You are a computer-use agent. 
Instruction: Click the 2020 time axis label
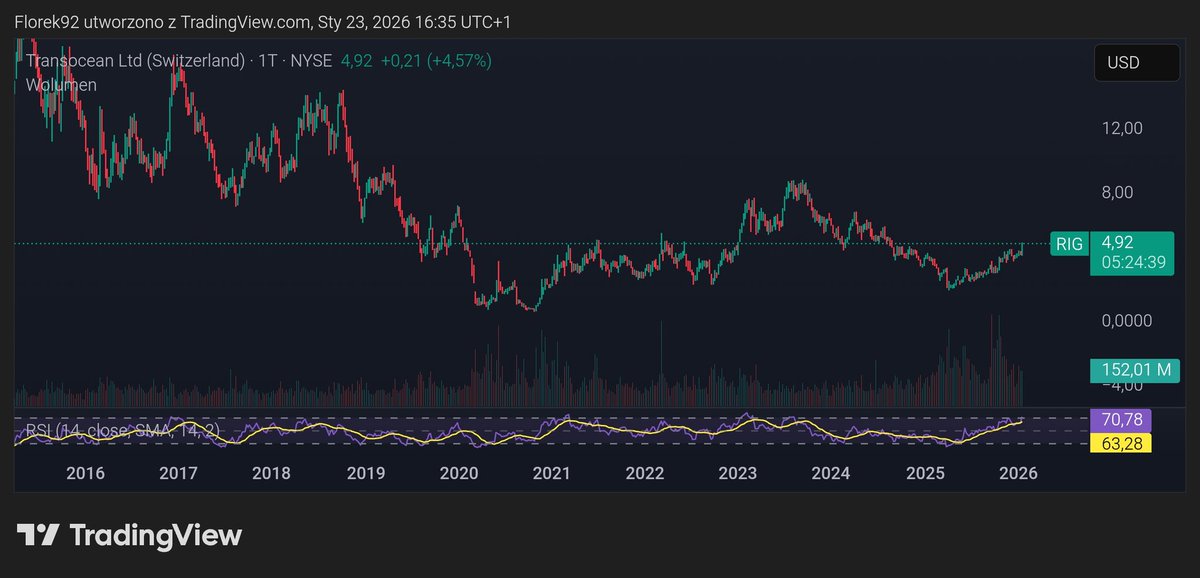[x=459, y=473]
